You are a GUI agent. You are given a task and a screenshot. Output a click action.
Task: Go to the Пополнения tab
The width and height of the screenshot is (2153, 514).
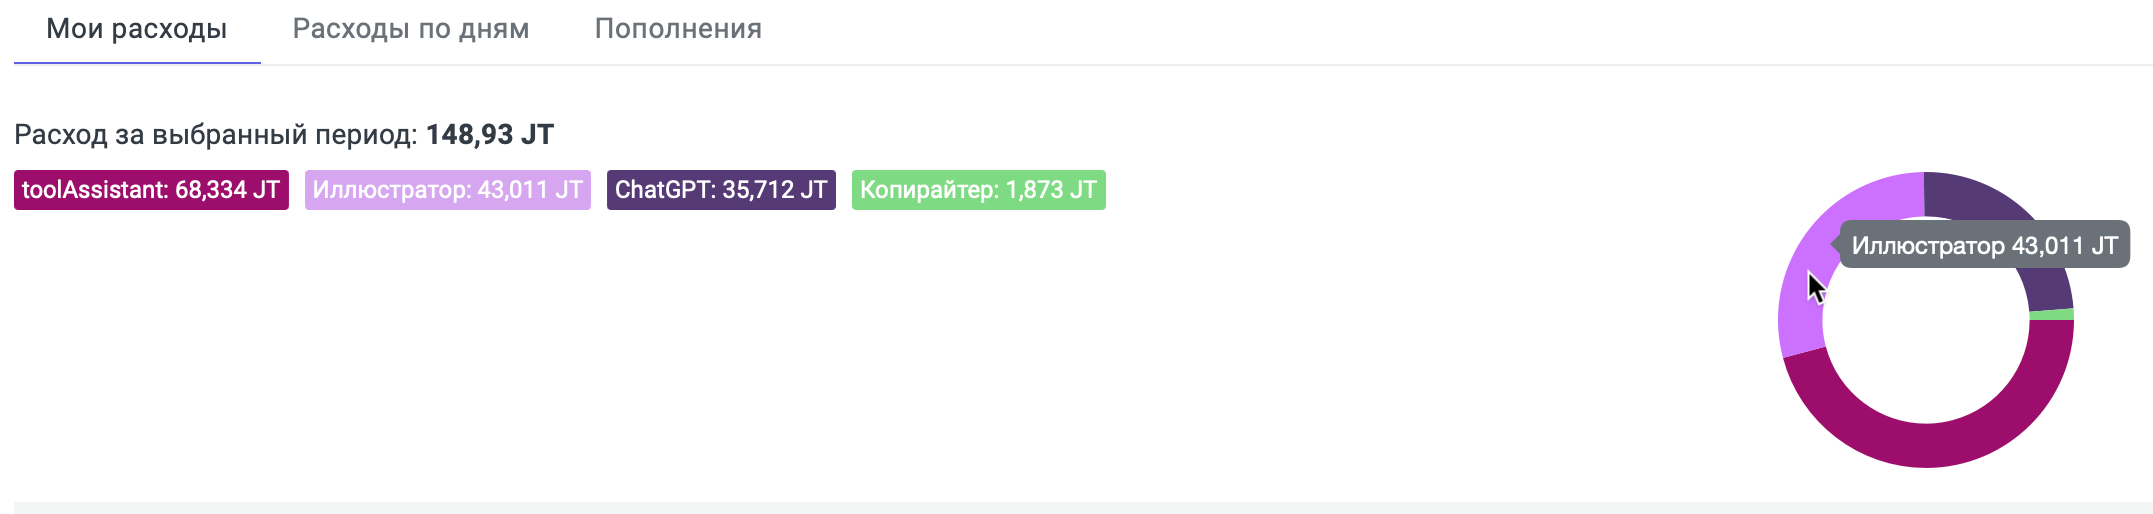tap(678, 29)
